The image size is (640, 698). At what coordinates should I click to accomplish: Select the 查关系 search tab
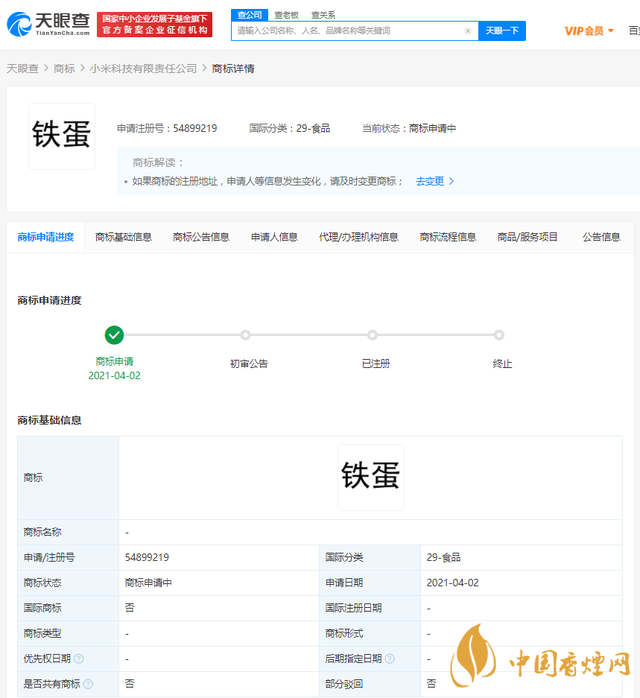(x=323, y=15)
